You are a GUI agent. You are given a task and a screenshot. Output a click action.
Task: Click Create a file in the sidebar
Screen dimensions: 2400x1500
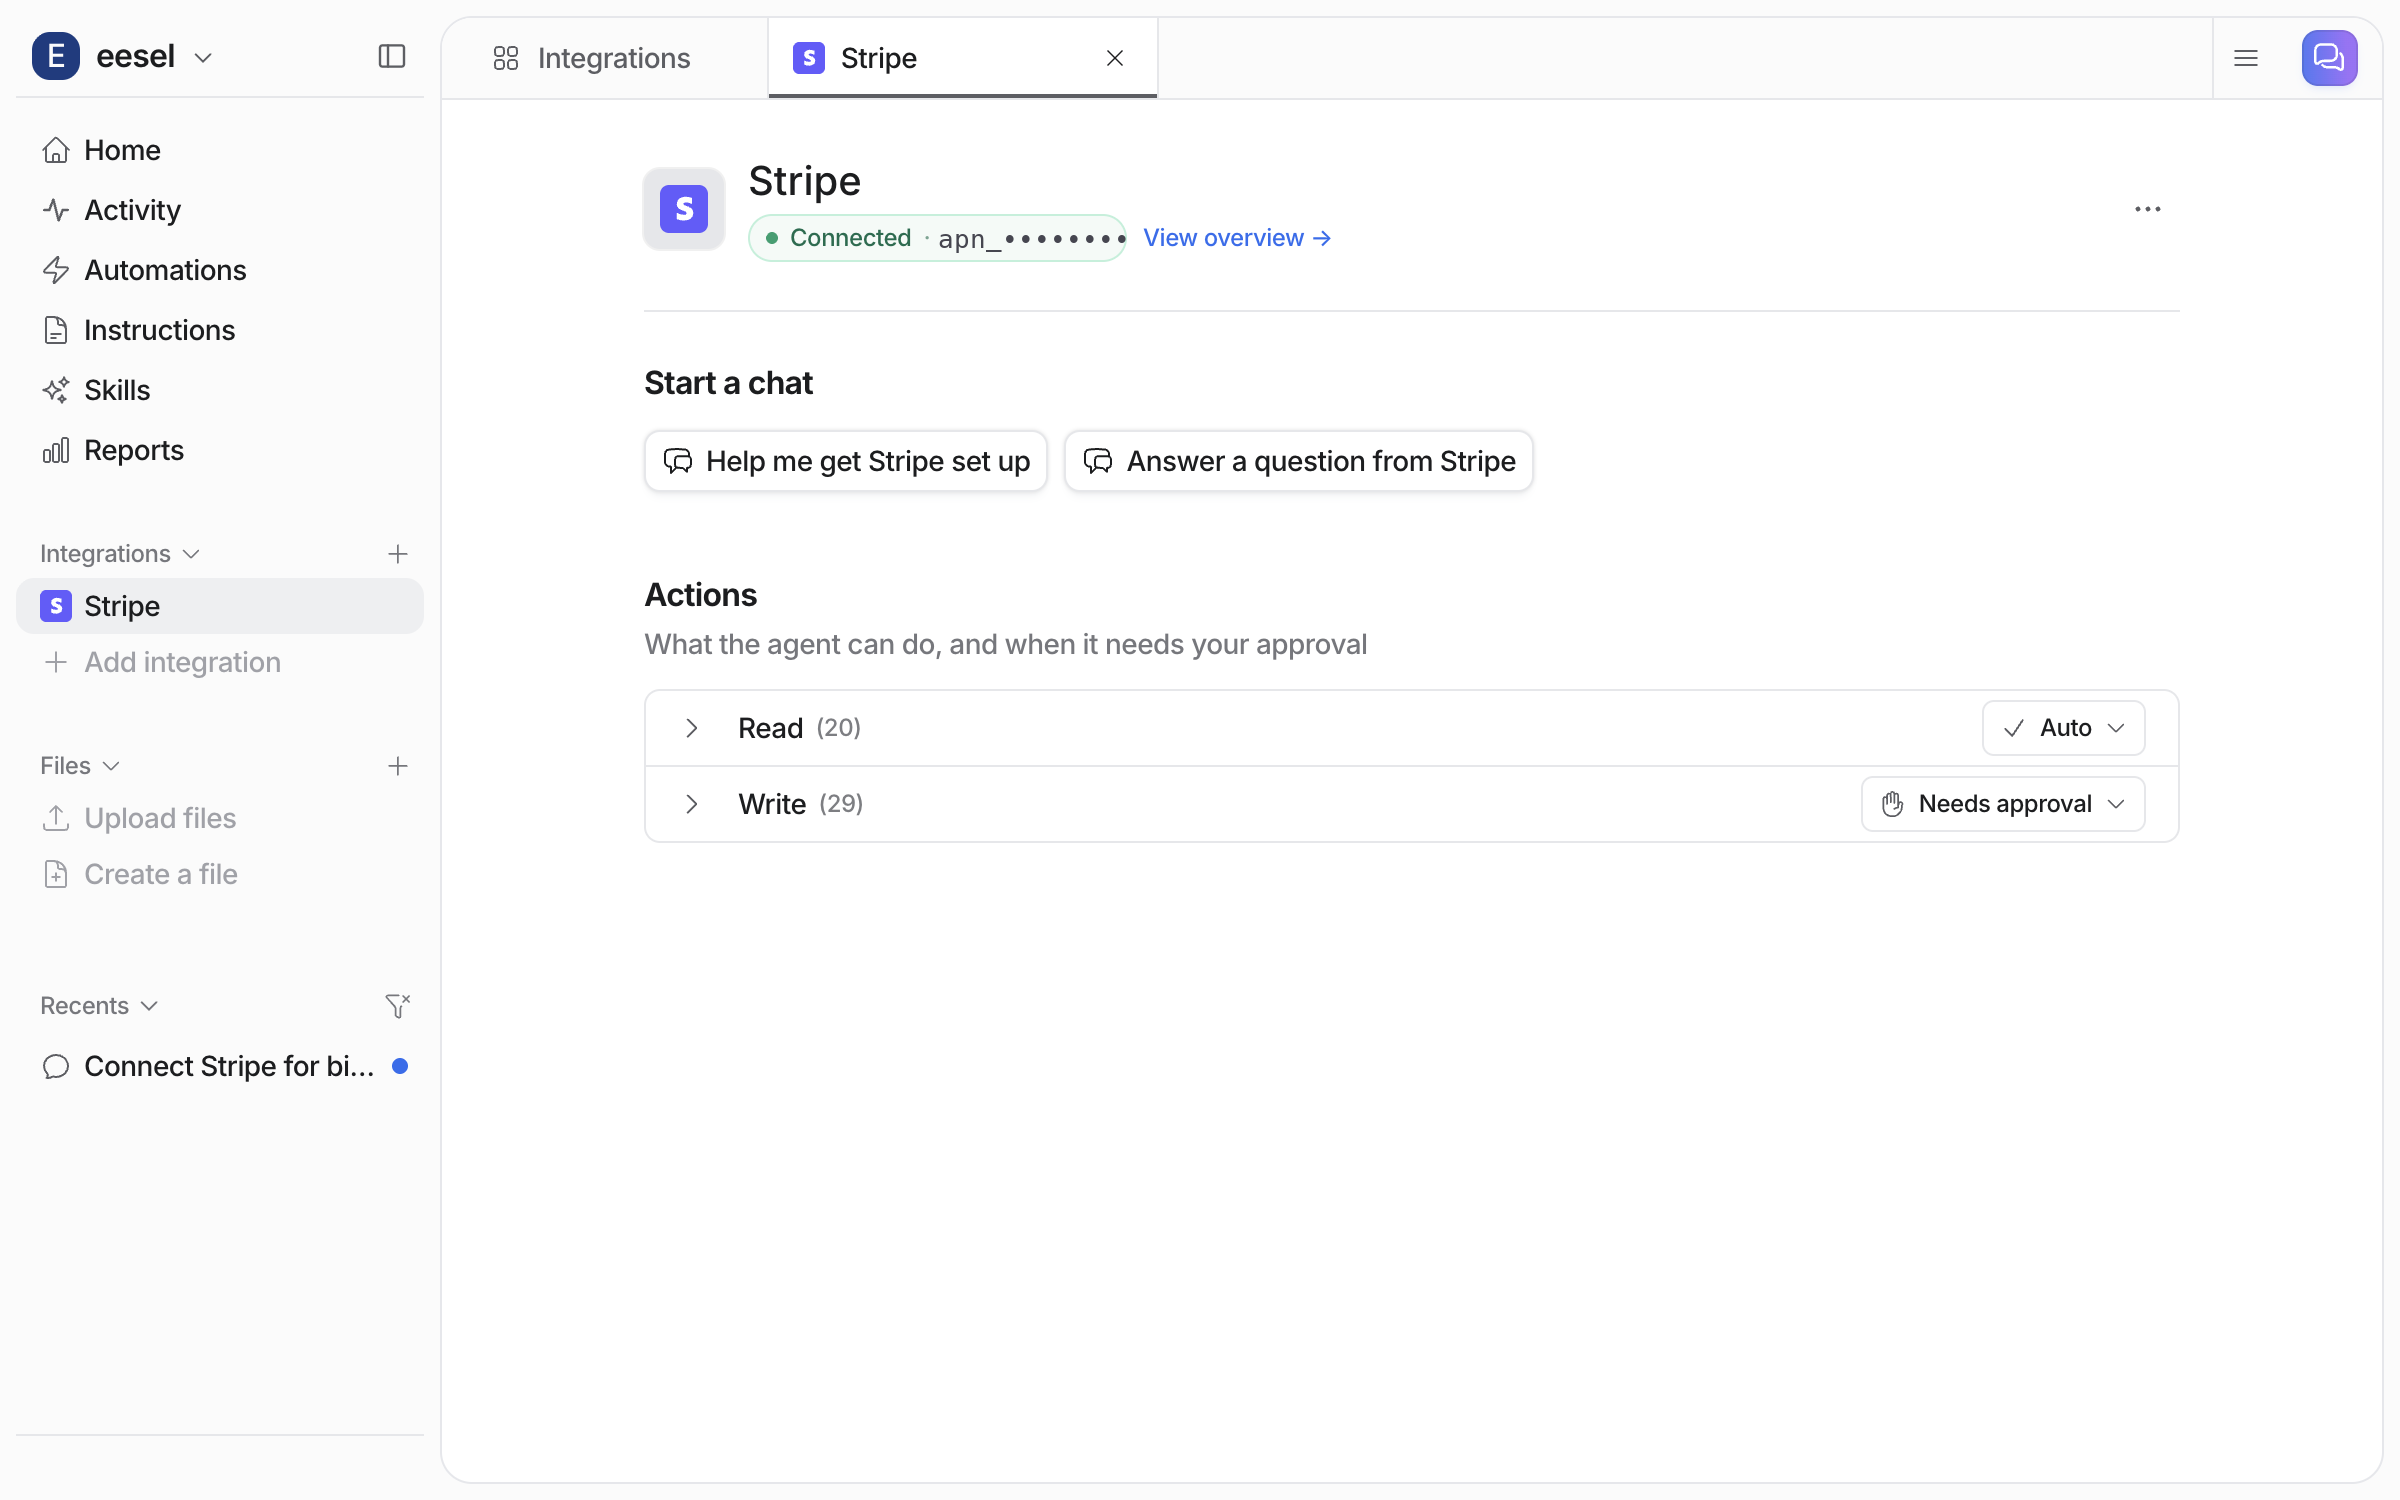[x=220, y=874]
